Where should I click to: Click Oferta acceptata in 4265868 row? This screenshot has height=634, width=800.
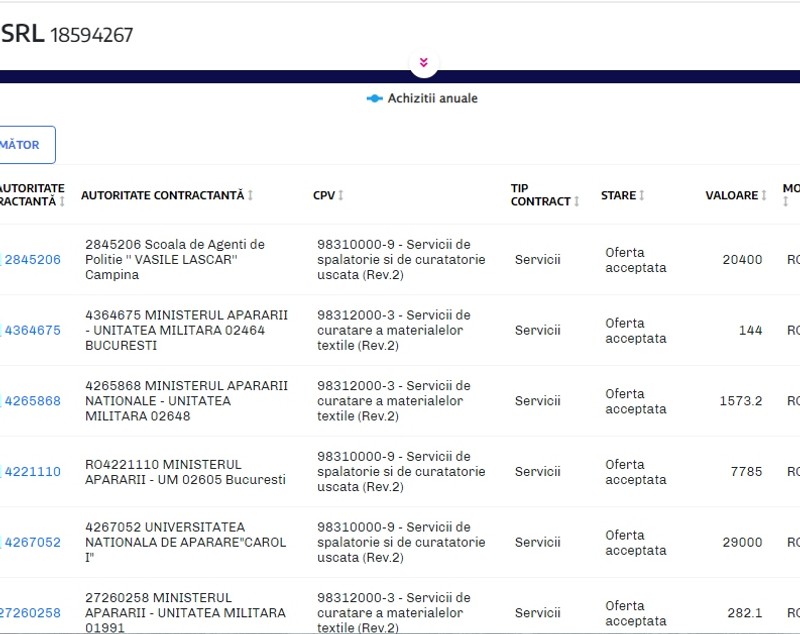coord(636,401)
